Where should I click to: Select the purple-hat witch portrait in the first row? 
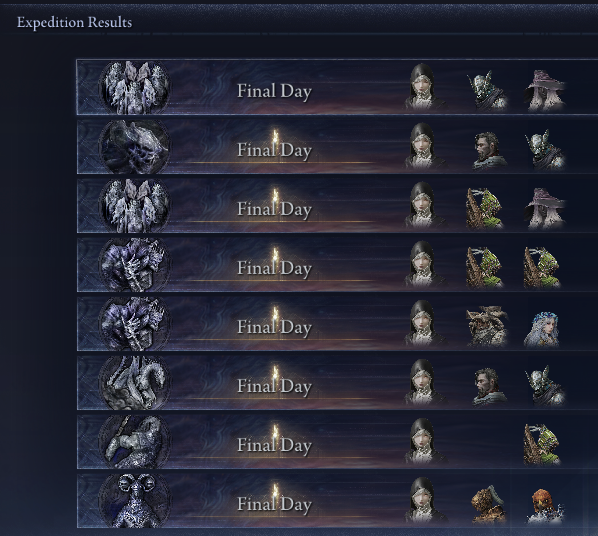coord(544,90)
